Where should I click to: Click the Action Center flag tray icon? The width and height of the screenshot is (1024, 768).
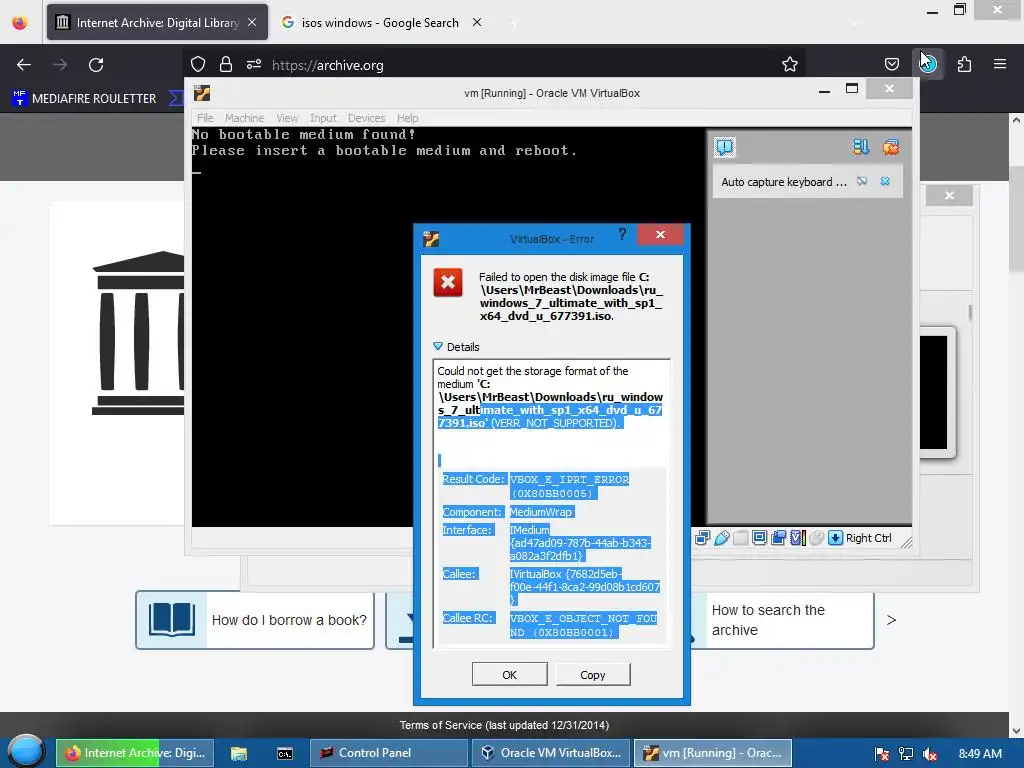click(x=882, y=754)
